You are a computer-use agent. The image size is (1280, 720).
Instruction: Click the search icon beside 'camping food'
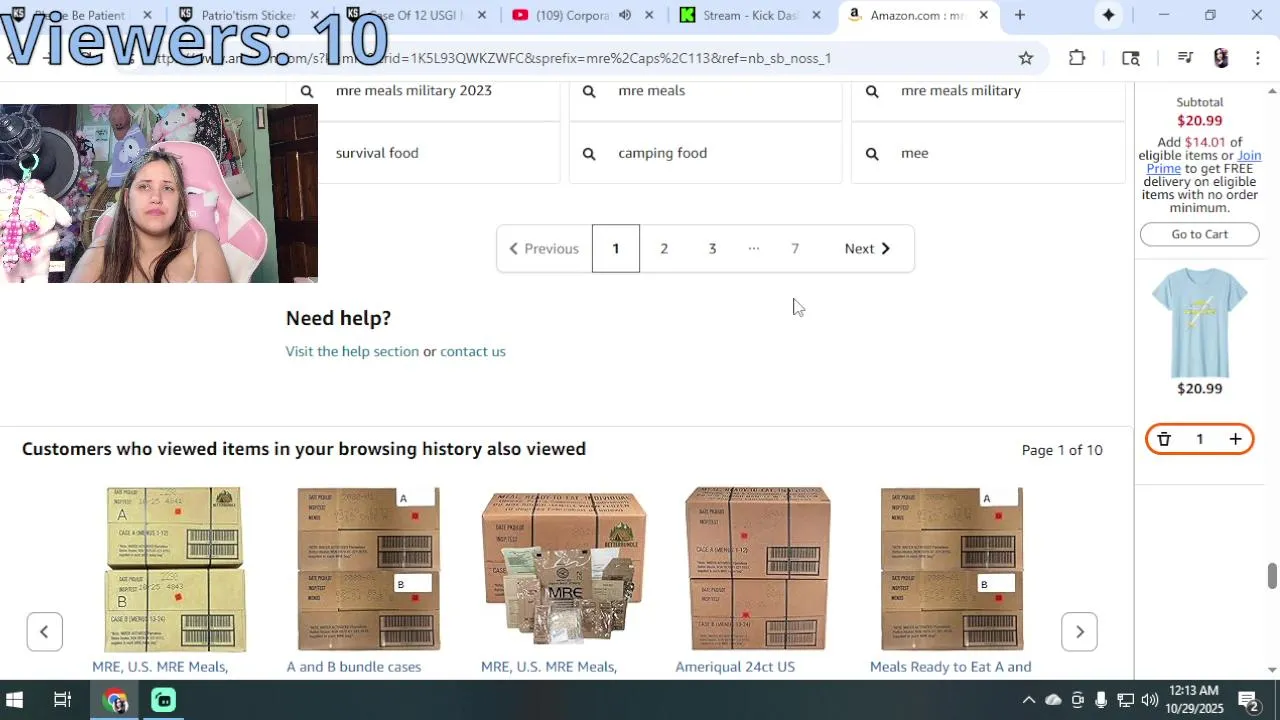pos(589,153)
